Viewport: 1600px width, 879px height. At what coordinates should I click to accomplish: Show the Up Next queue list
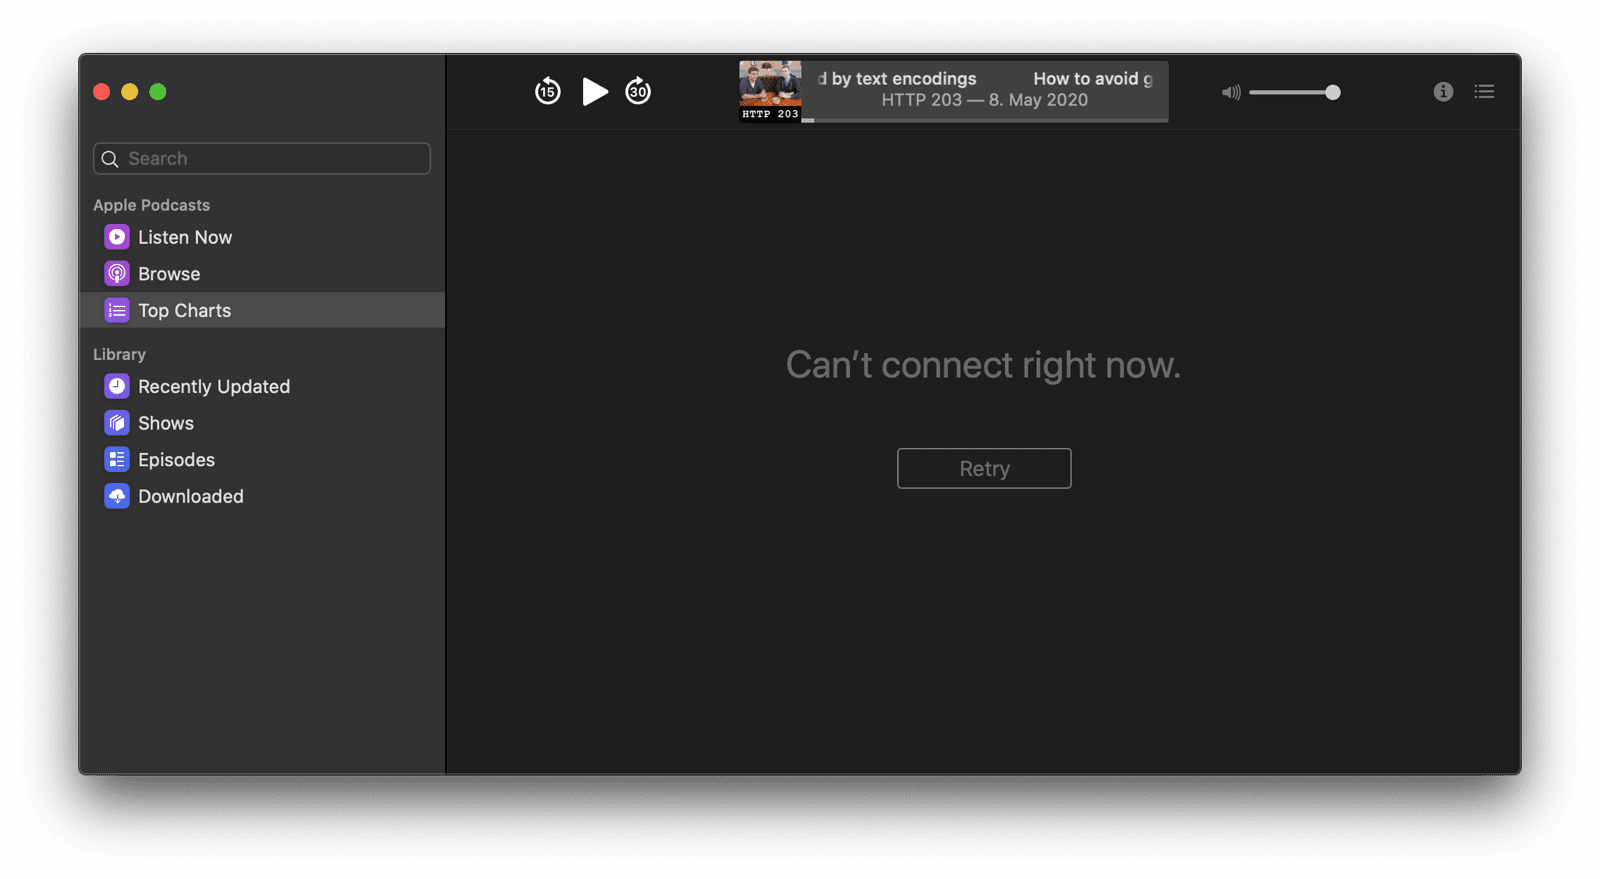(x=1484, y=92)
